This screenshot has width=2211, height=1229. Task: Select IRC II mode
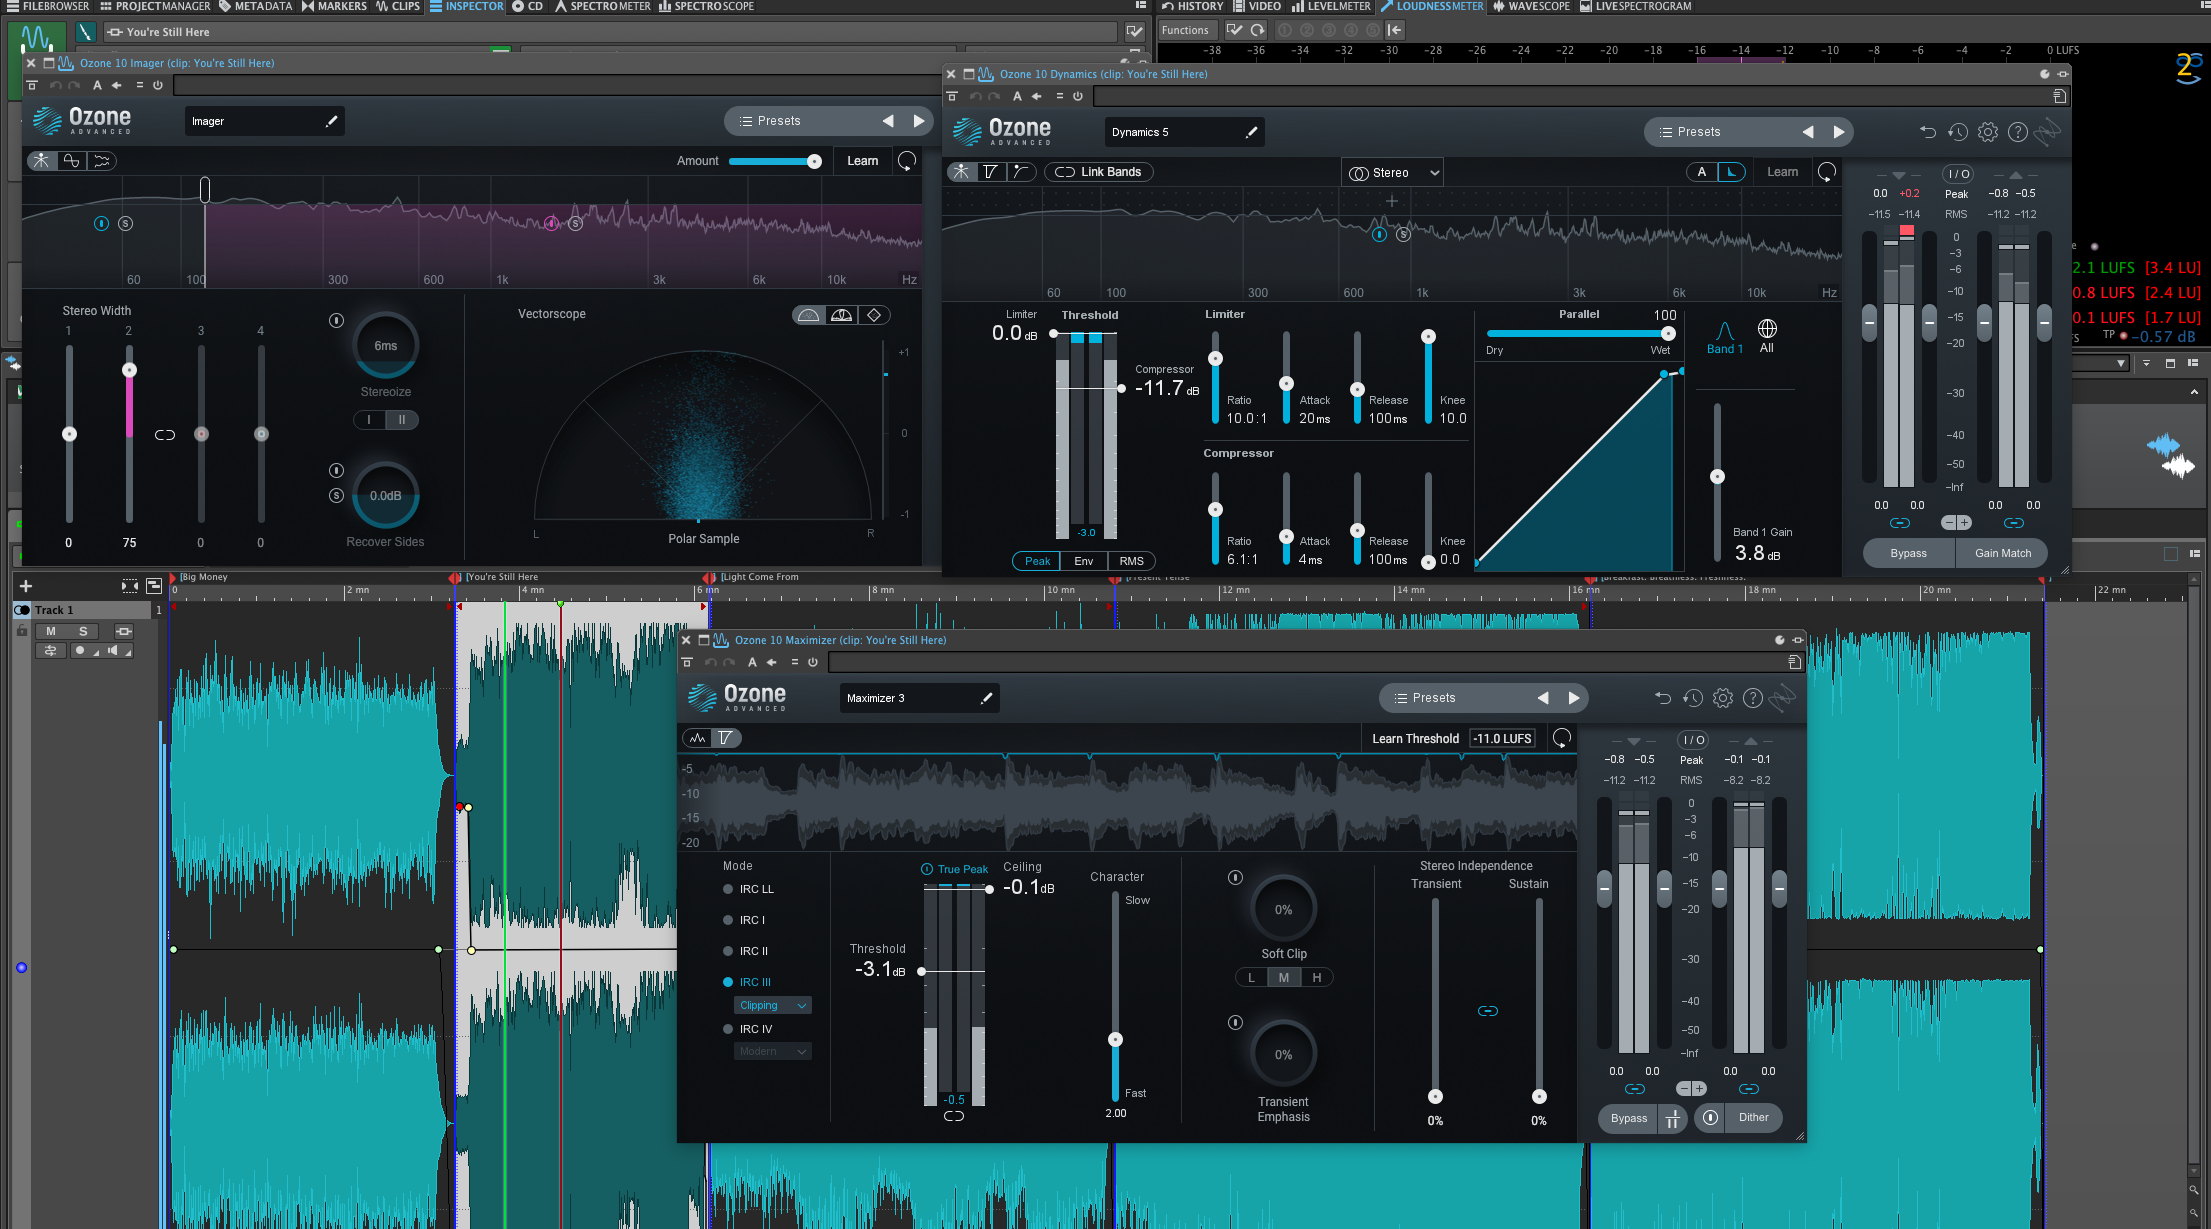tap(745, 951)
